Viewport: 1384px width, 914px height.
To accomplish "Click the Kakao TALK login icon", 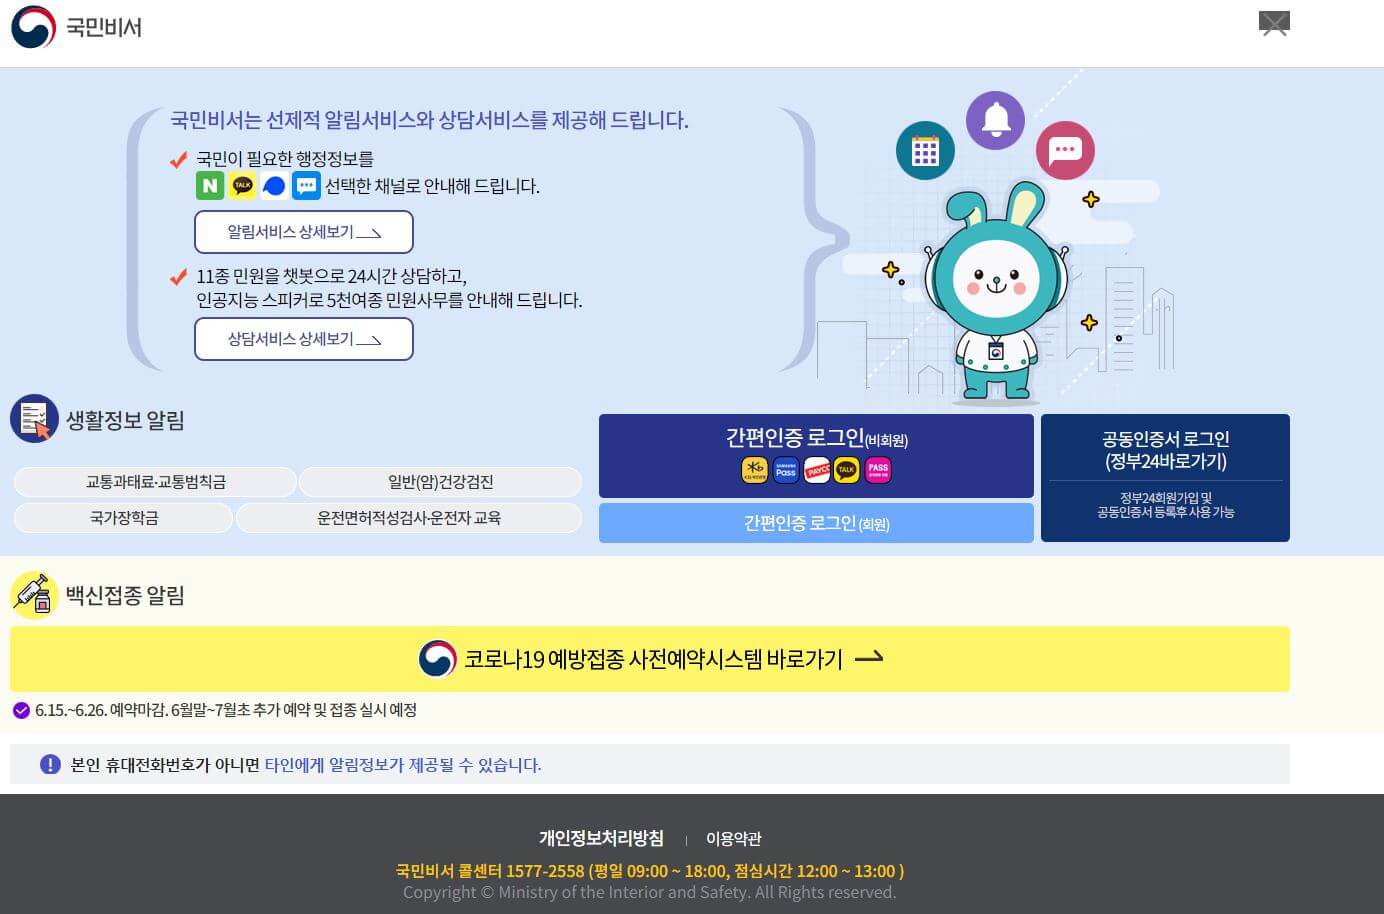I will 847,469.
